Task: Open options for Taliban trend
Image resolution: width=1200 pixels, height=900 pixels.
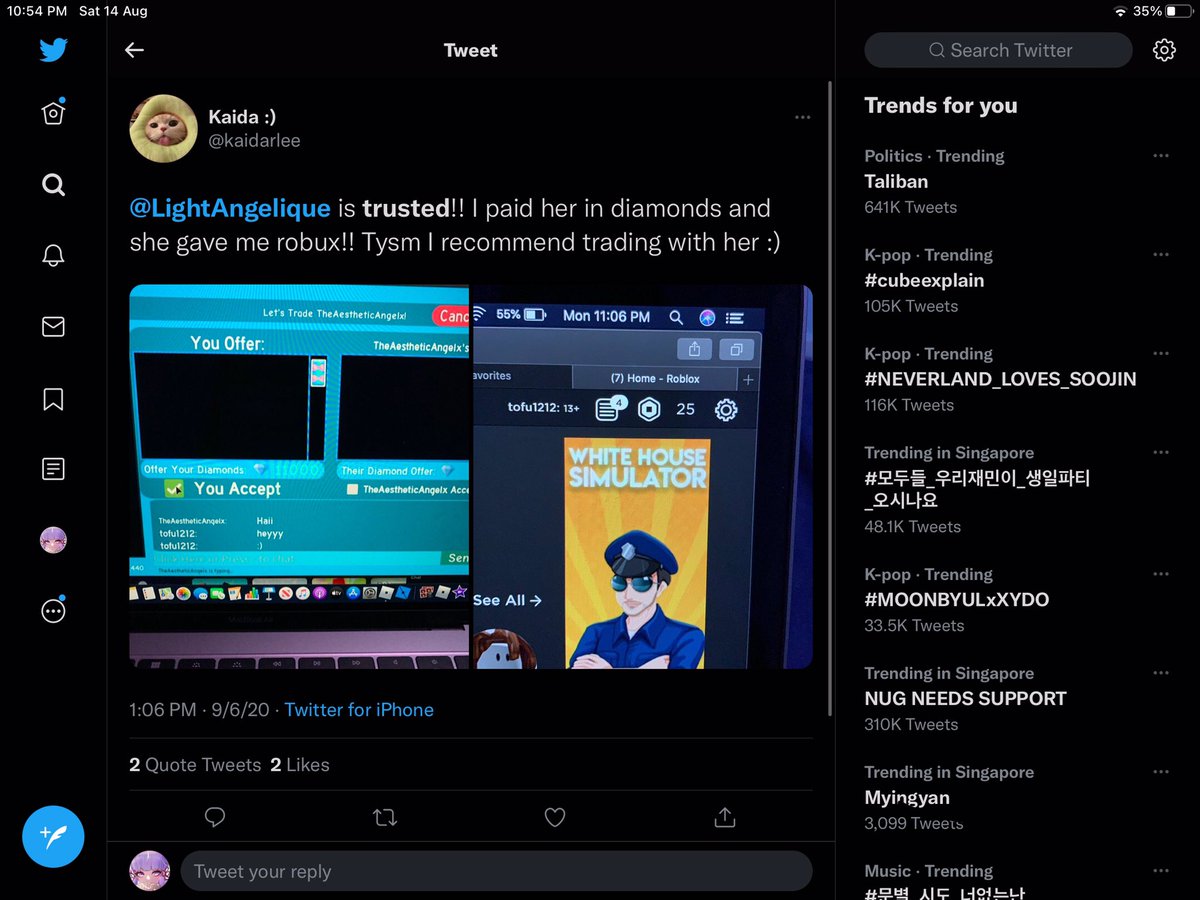Action: pos(1160,156)
